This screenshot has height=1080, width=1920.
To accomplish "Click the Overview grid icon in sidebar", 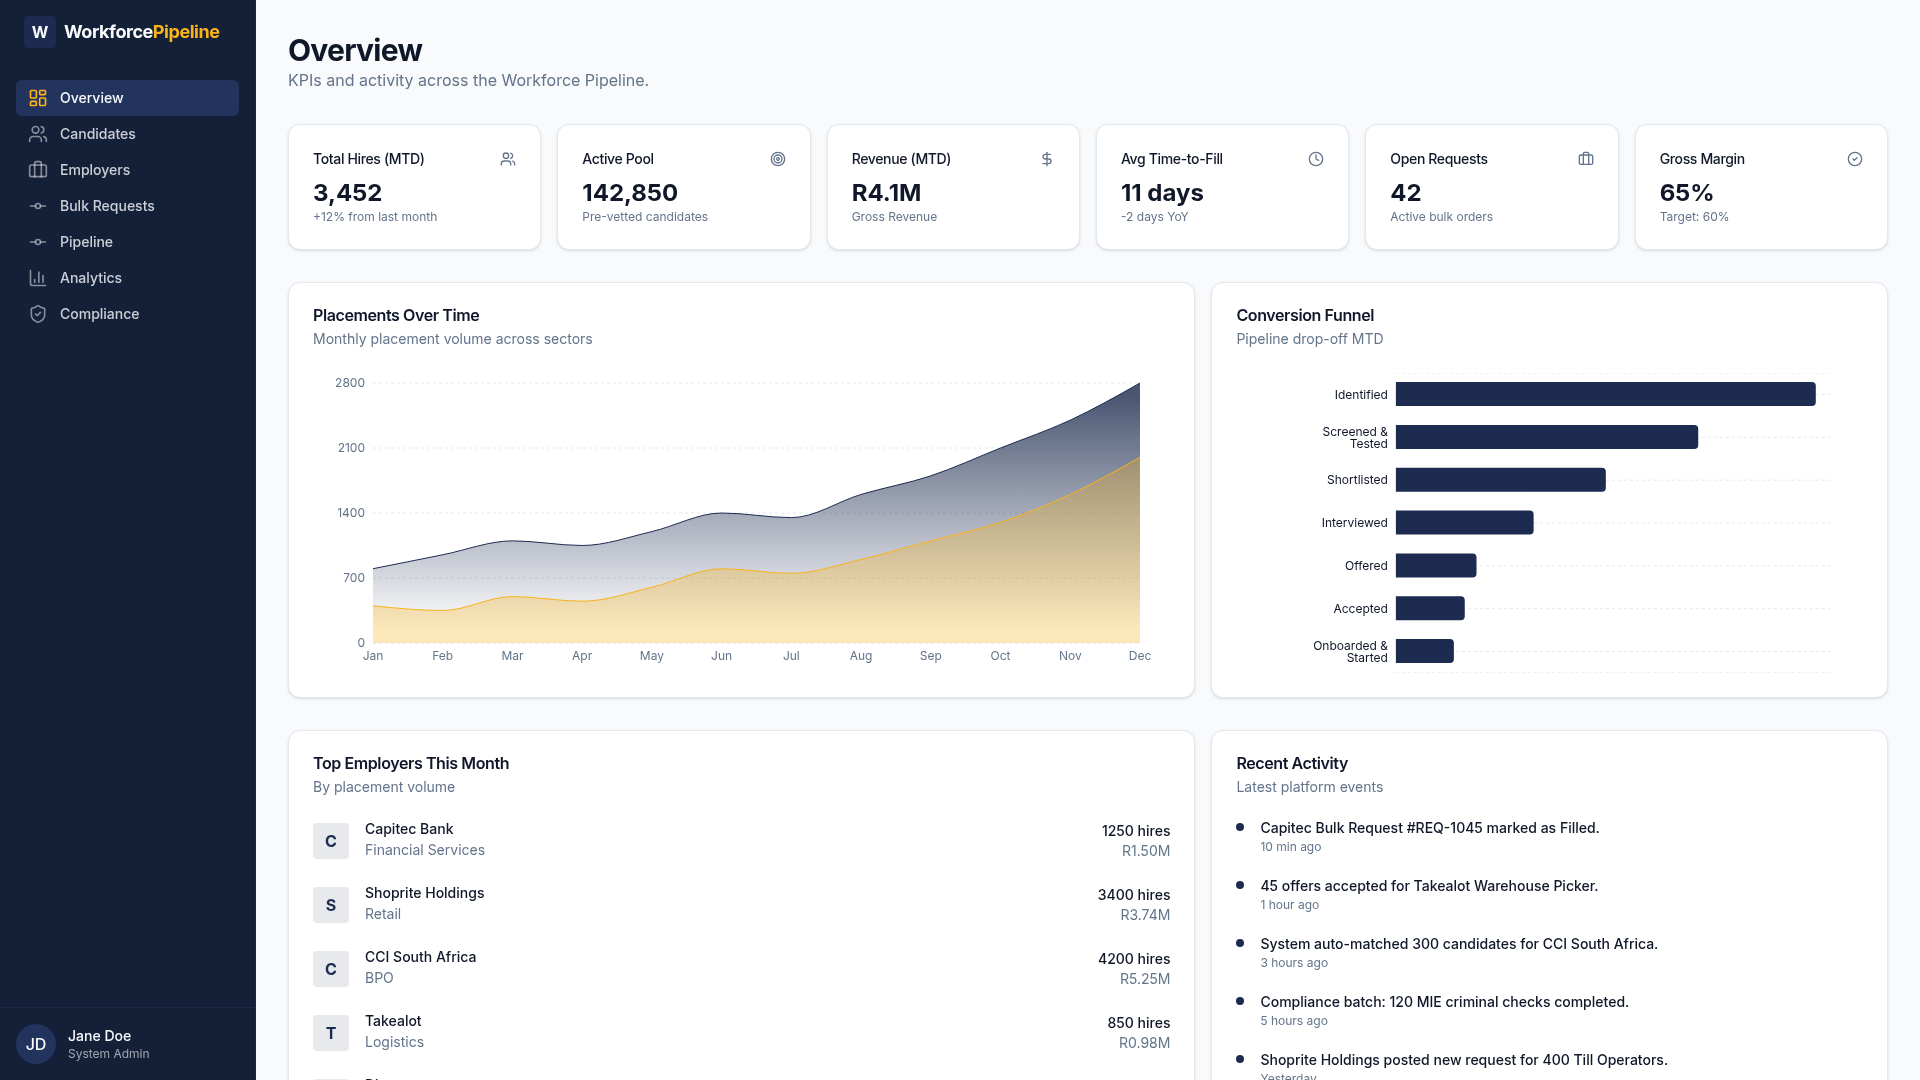I will pyautogui.click(x=38, y=98).
